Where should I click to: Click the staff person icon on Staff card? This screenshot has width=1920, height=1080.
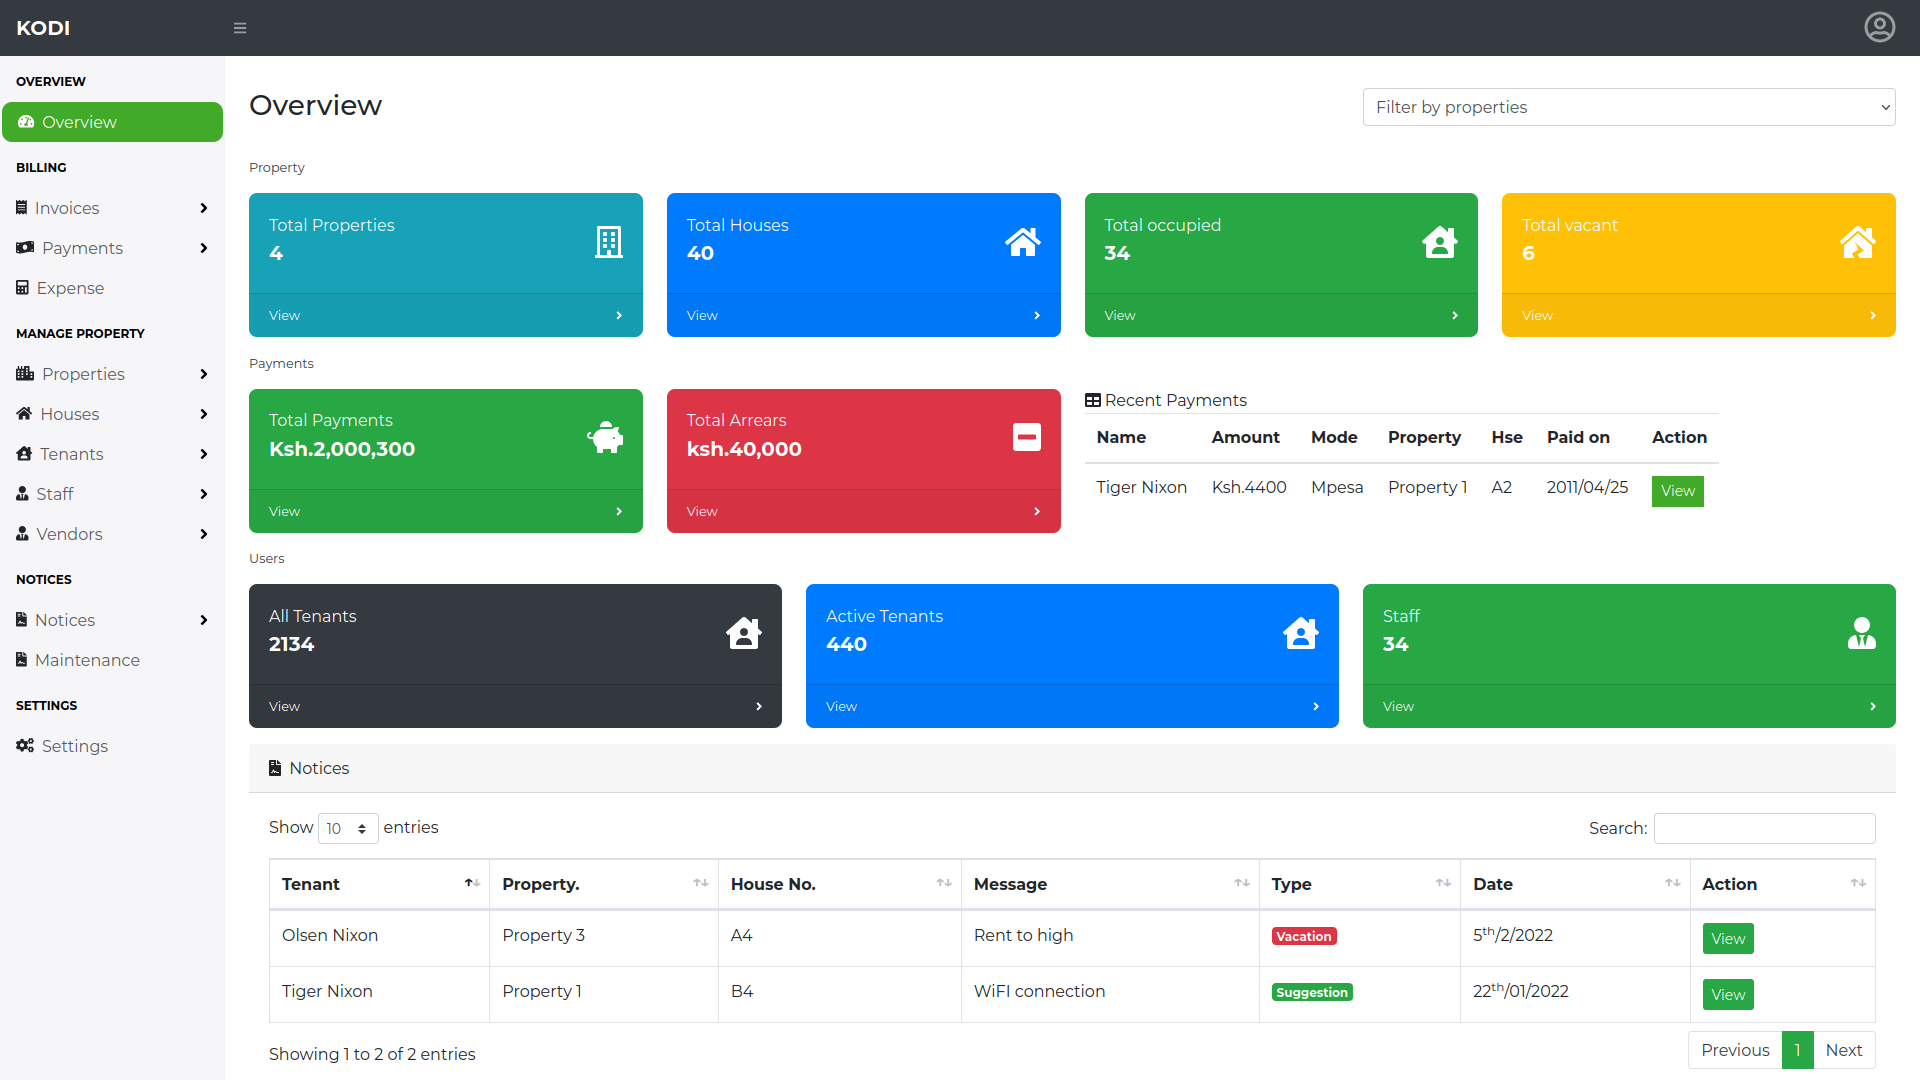coord(1861,633)
